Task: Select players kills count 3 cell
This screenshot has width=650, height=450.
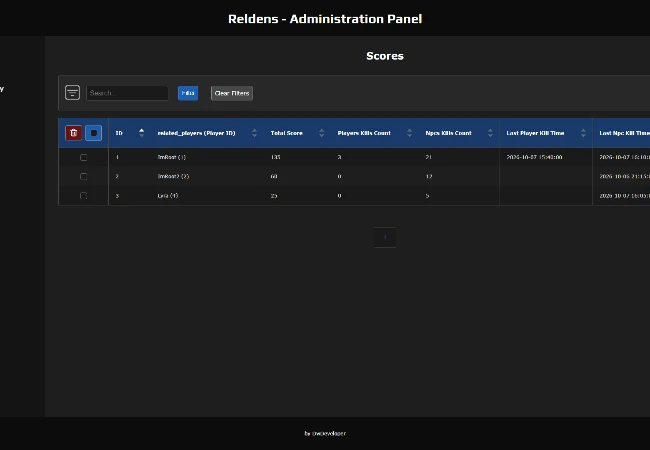Action: pos(339,157)
